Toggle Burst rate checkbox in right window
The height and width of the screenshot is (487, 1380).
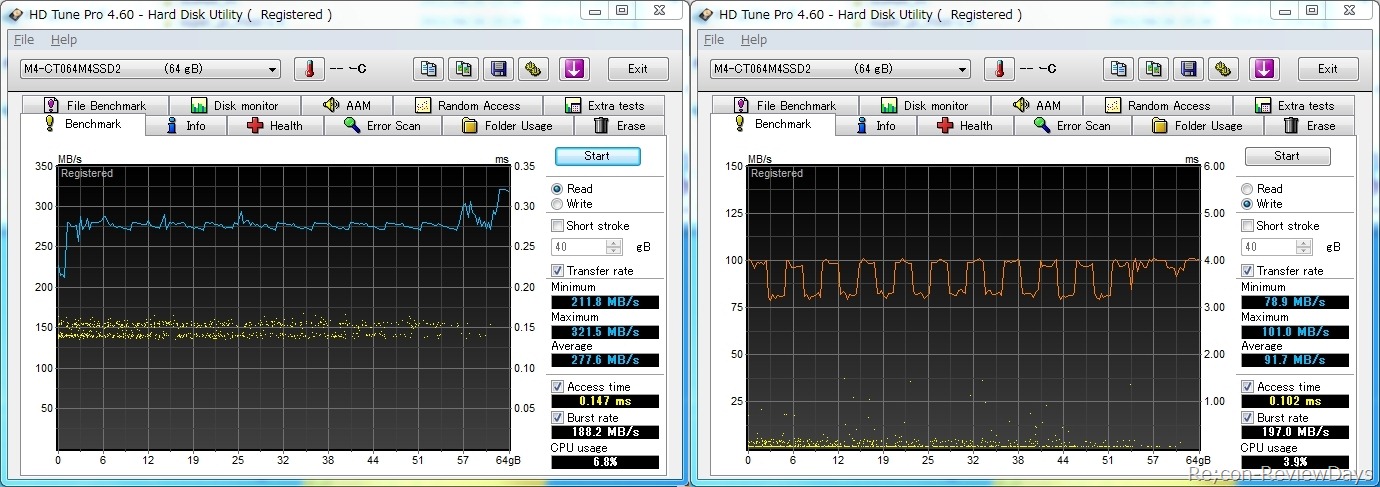[x=1248, y=418]
